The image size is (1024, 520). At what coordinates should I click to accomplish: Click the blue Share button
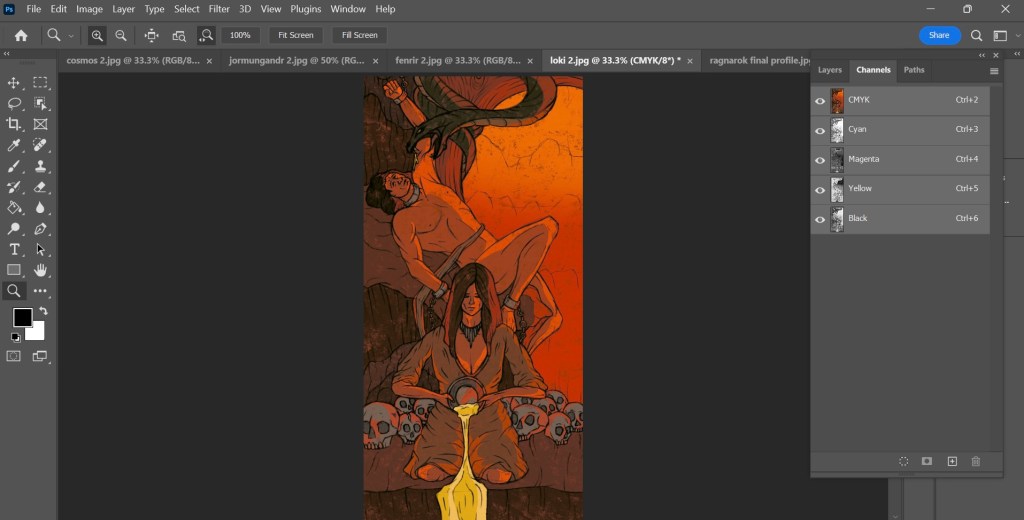(939, 35)
